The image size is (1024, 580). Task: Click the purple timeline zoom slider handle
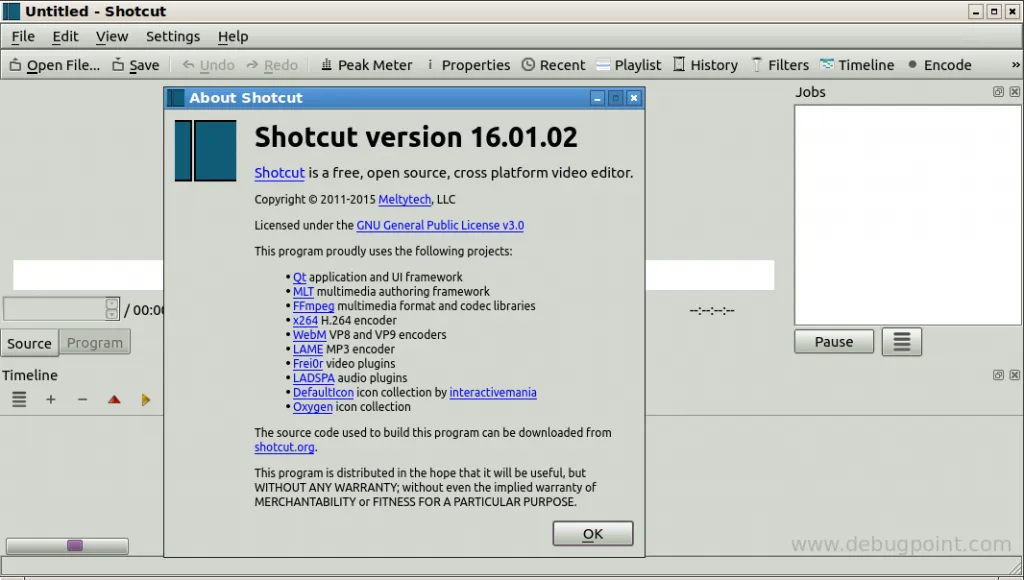coord(75,545)
